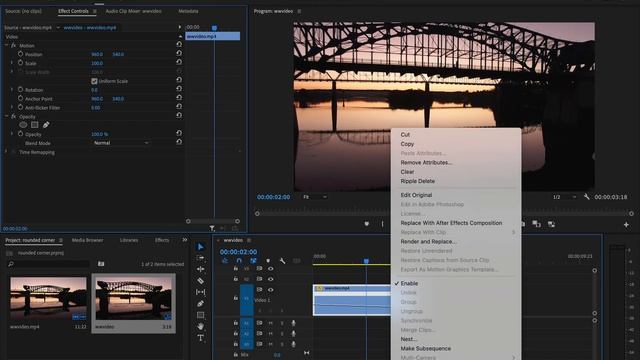
Task: Reset the Blend Mode parameter
Action: click(179, 142)
